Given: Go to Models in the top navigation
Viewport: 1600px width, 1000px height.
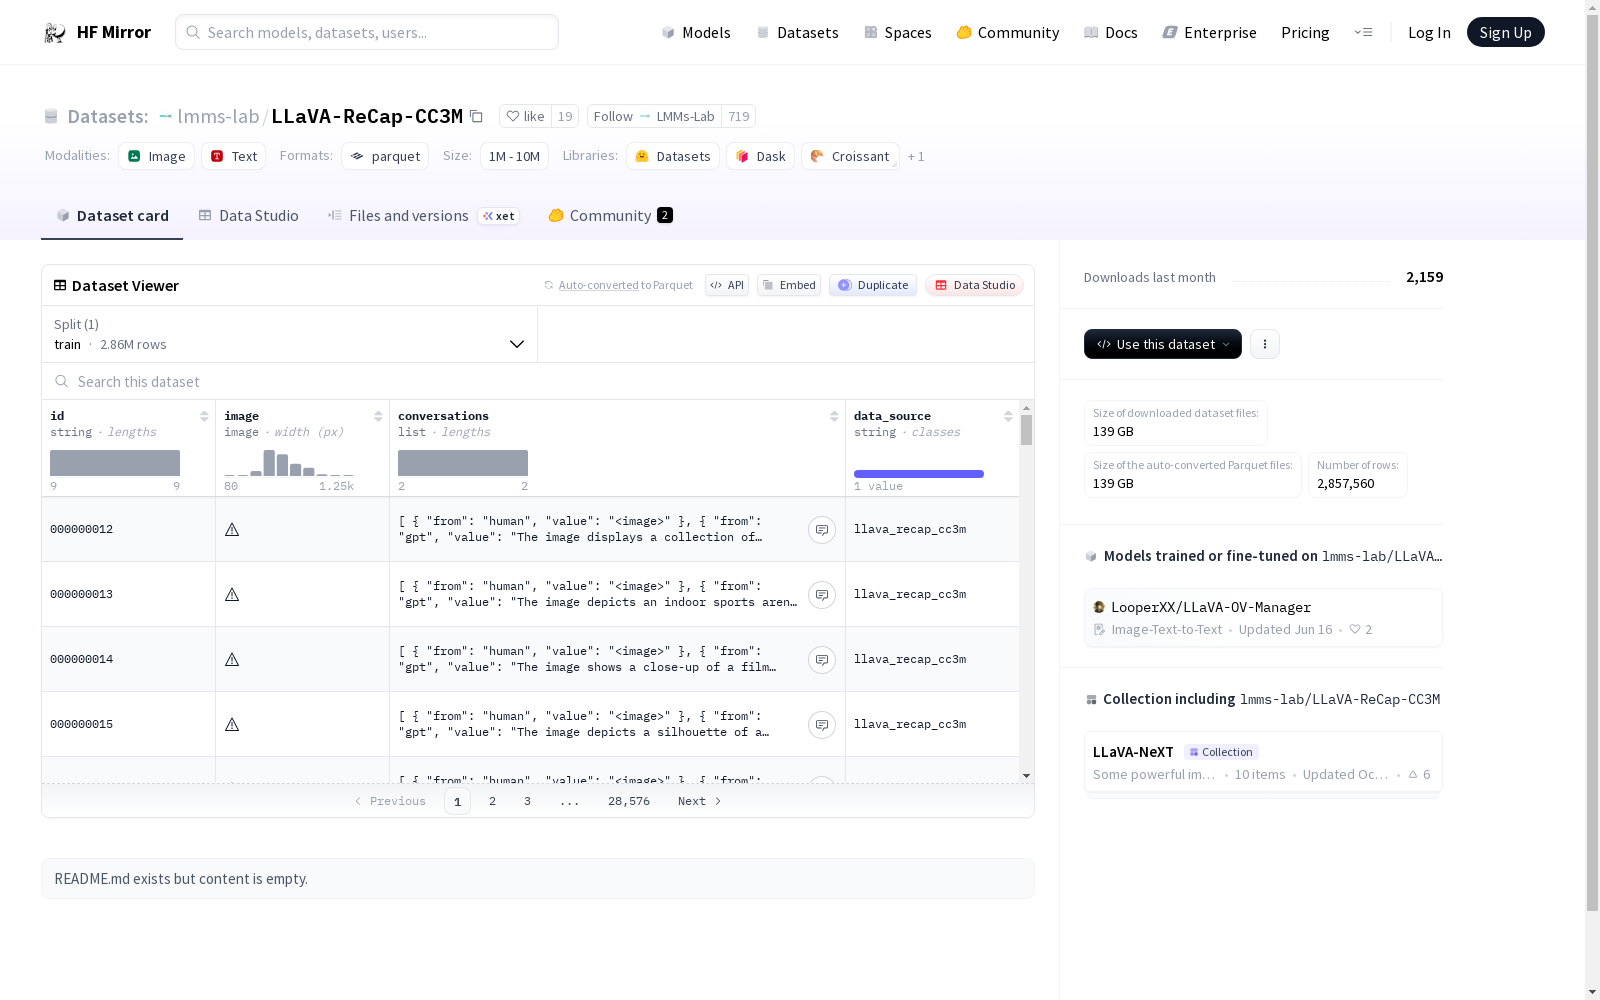Looking at the screenshot, I should click(696, 33).
